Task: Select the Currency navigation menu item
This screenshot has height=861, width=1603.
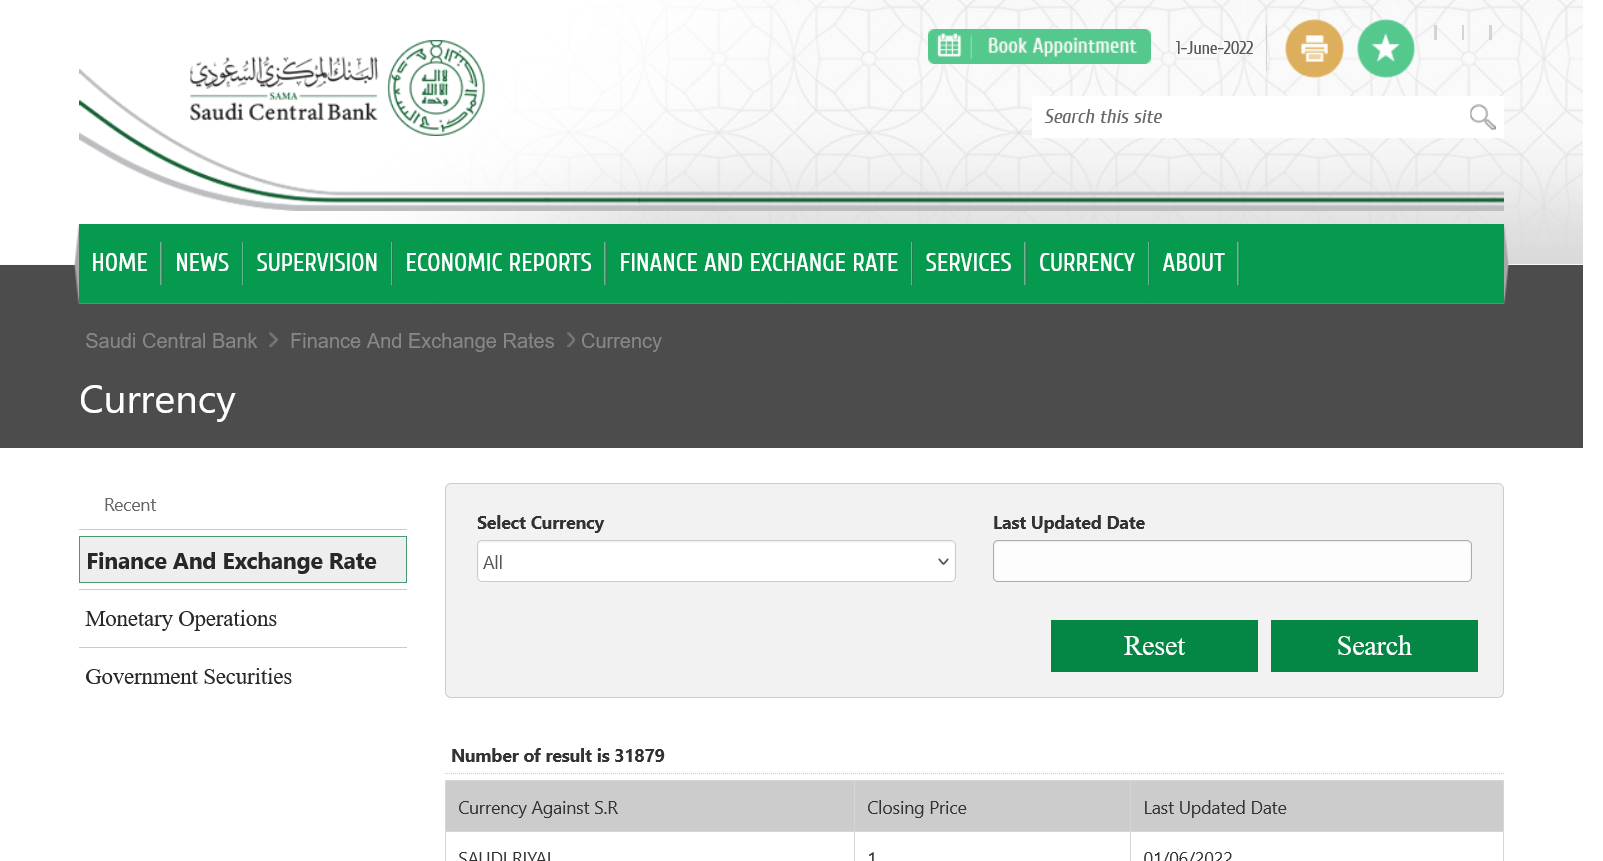Action: 1086,263
